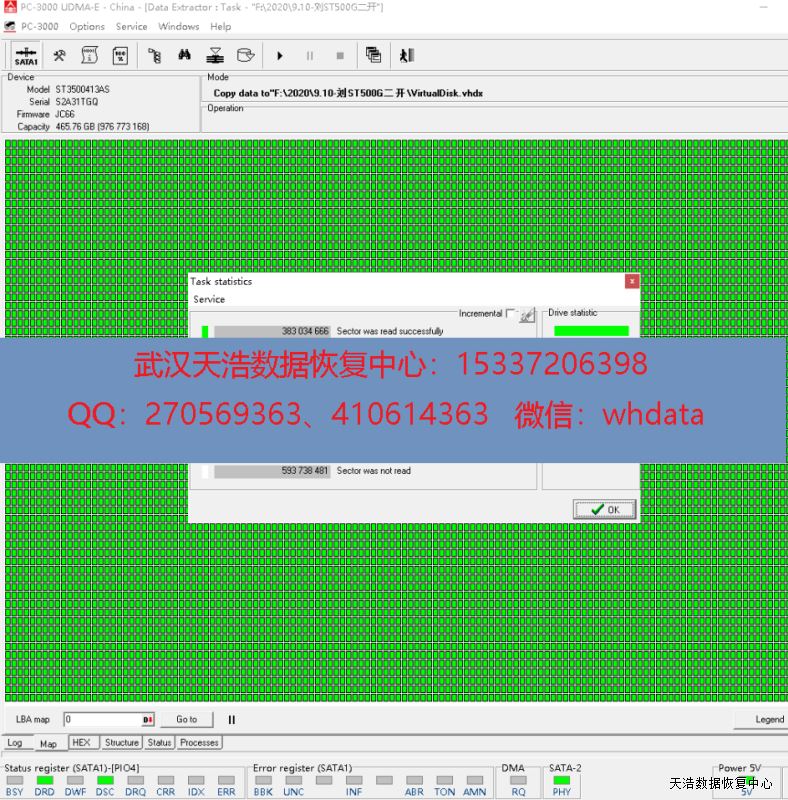Open the Options menu
The height and width of the screenshot is (800, 788).
pos(87,27)
